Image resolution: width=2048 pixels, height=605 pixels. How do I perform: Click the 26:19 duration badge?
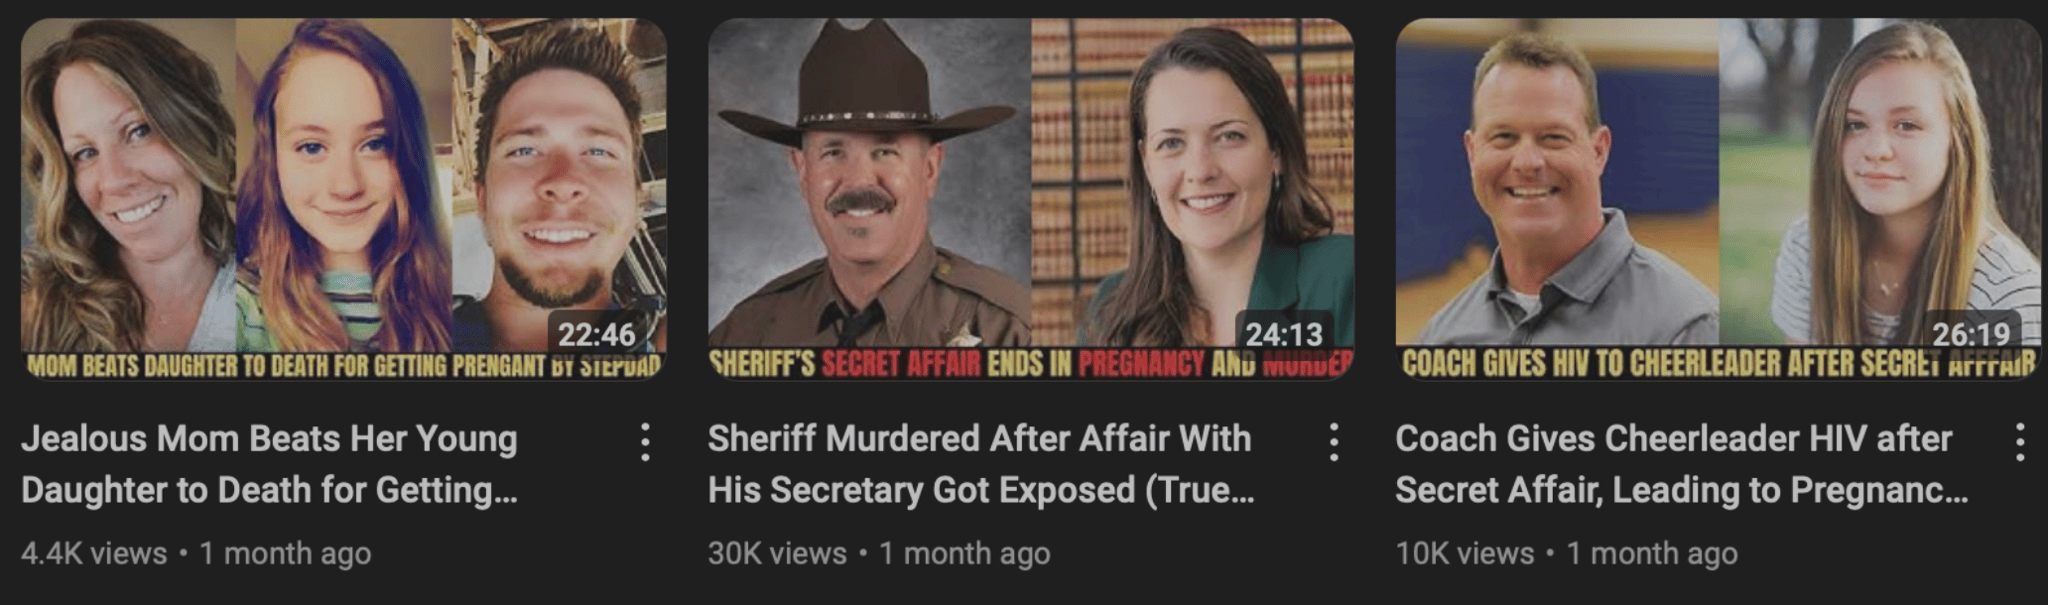[x=1971, y=334]
